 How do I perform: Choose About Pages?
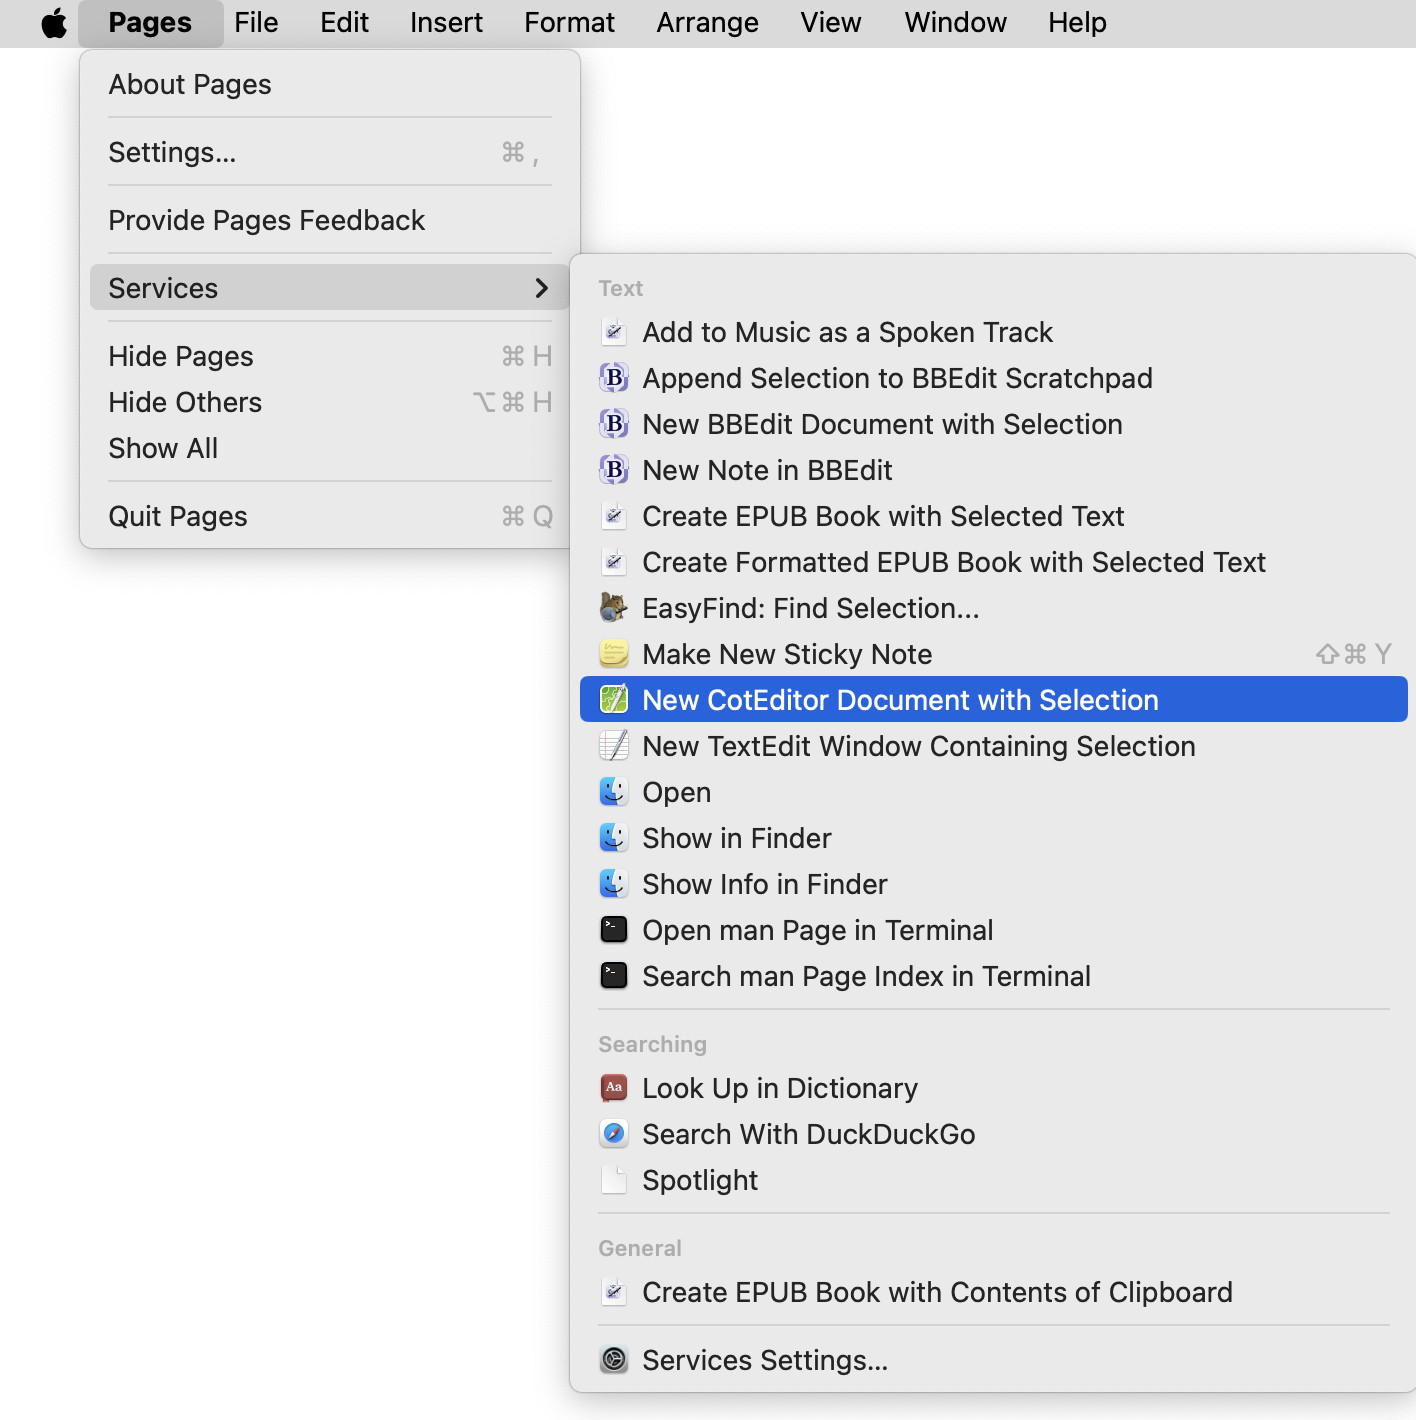point(329,84)
